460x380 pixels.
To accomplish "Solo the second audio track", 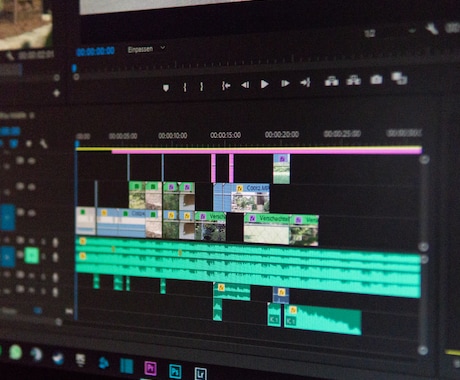I will tap(43, 257).
